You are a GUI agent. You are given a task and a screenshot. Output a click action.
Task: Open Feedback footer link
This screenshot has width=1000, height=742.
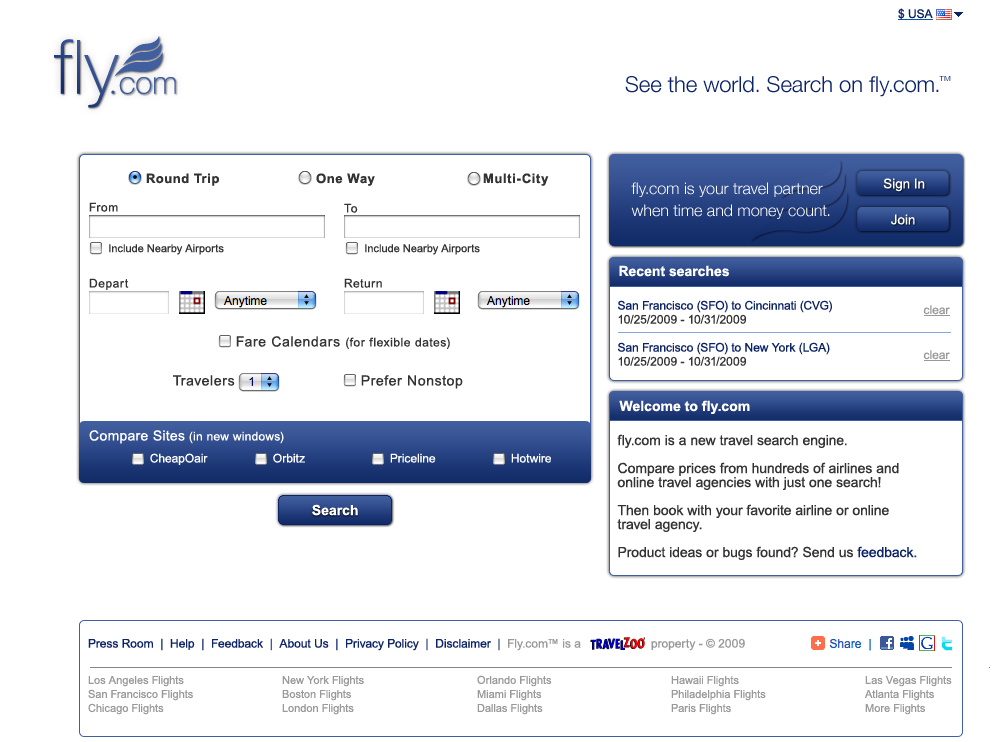[x=237, y=644]
